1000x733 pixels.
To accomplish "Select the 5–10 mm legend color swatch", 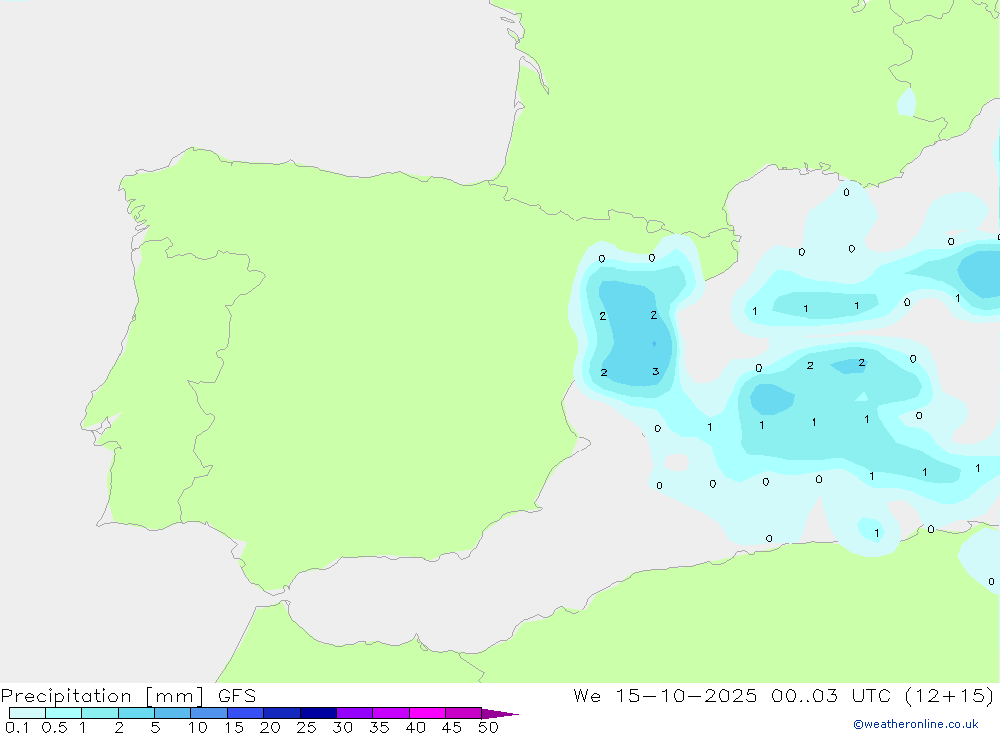I will (x=173, y=713).
